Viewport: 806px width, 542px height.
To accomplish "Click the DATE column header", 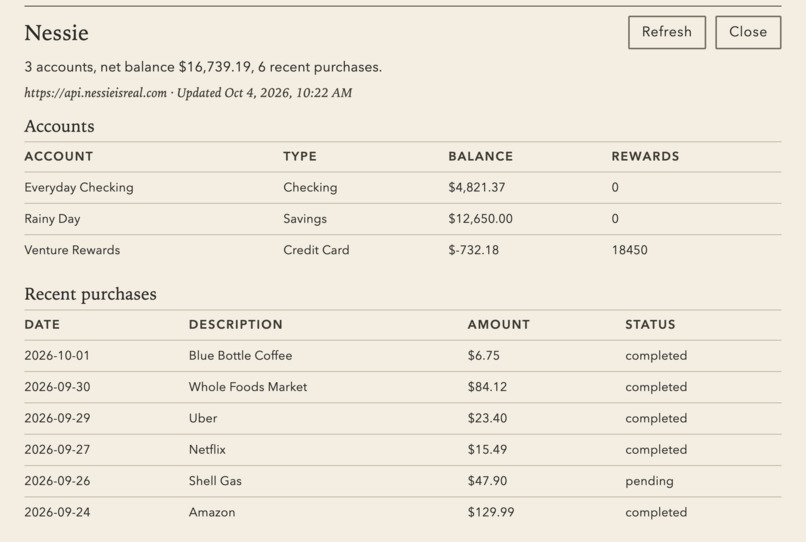I will 42,324.
